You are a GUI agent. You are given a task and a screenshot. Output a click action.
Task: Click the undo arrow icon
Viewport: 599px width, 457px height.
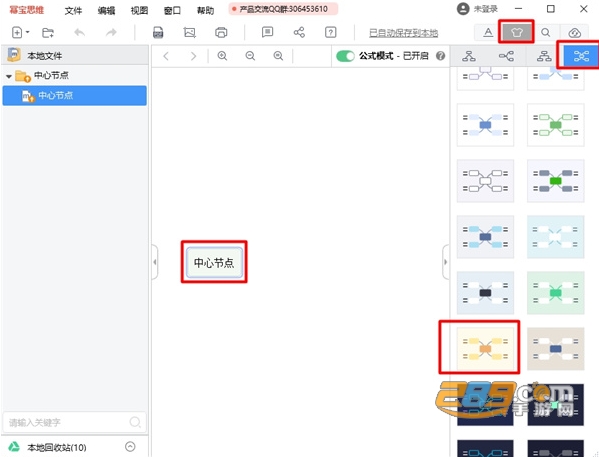coord(79,32)
